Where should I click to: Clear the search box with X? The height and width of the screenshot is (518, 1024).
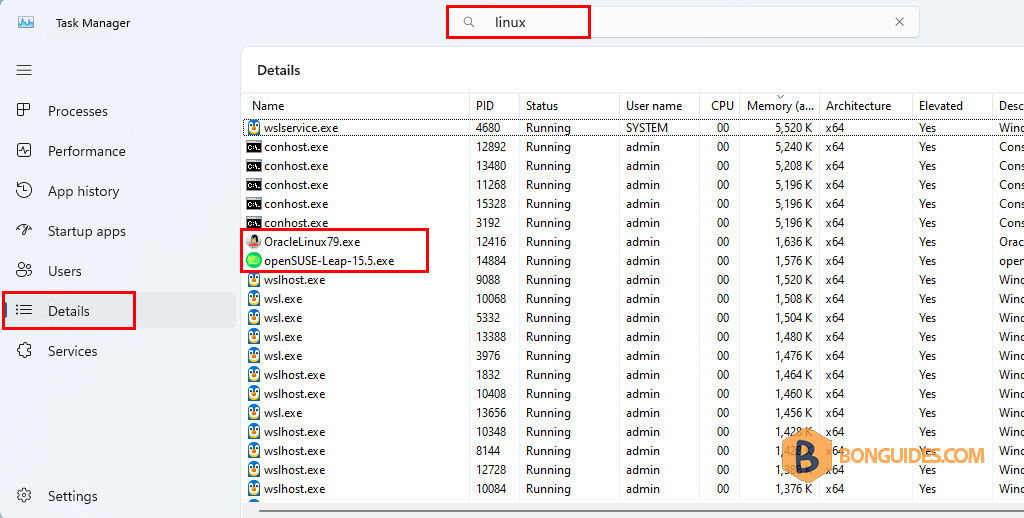click(899, 22)
